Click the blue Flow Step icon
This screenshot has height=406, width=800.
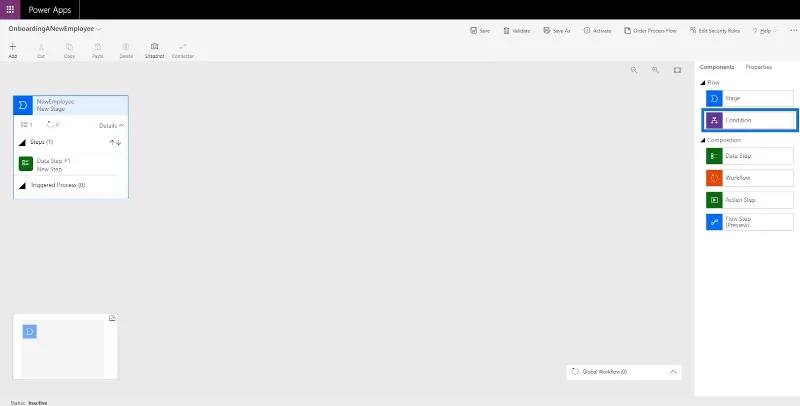coord(714,222)
